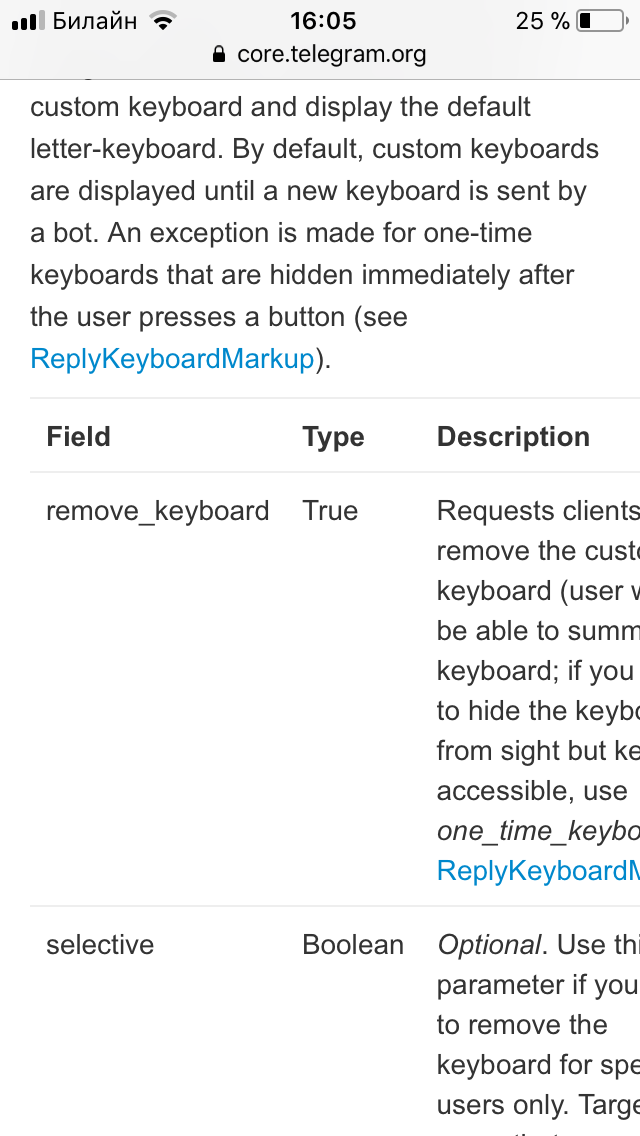The height and width of the screenshot is (1136, 640).
Task: Tap the battery level icon
Action: [602, 21]
